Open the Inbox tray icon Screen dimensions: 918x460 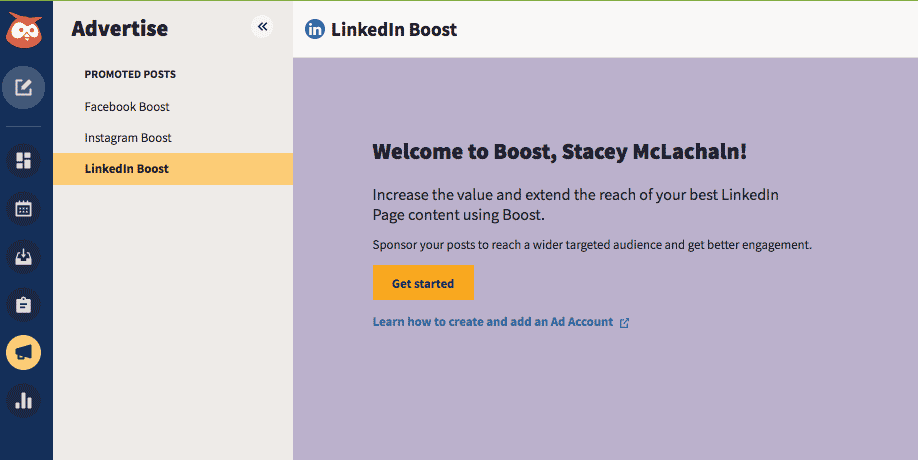click(x=23, y=256)
